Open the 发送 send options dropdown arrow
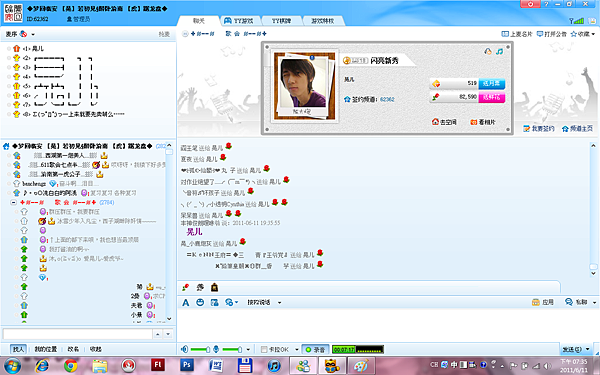Viewport: 600px width, 375px height. pos(587,349)
